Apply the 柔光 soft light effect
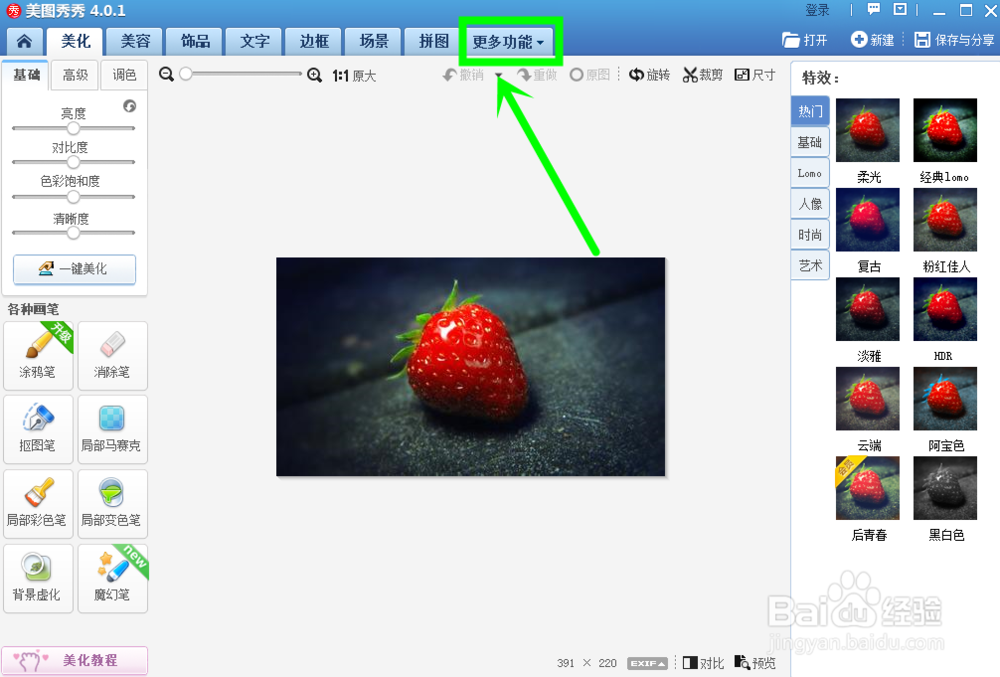The image size is (1000, 677). pyautogui.click(x=867, y=130)
